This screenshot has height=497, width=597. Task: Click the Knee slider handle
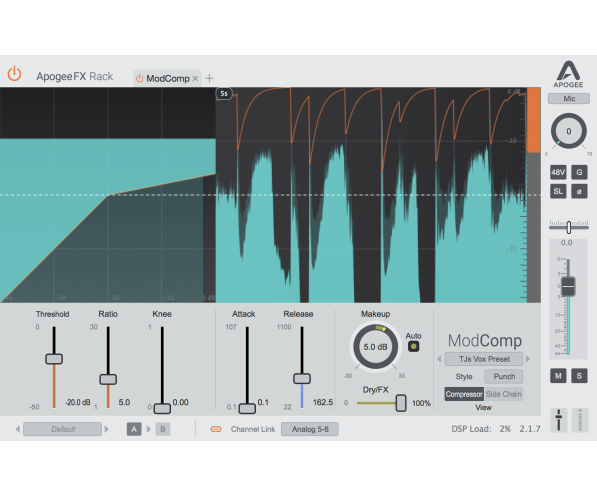tap(162, 409)
